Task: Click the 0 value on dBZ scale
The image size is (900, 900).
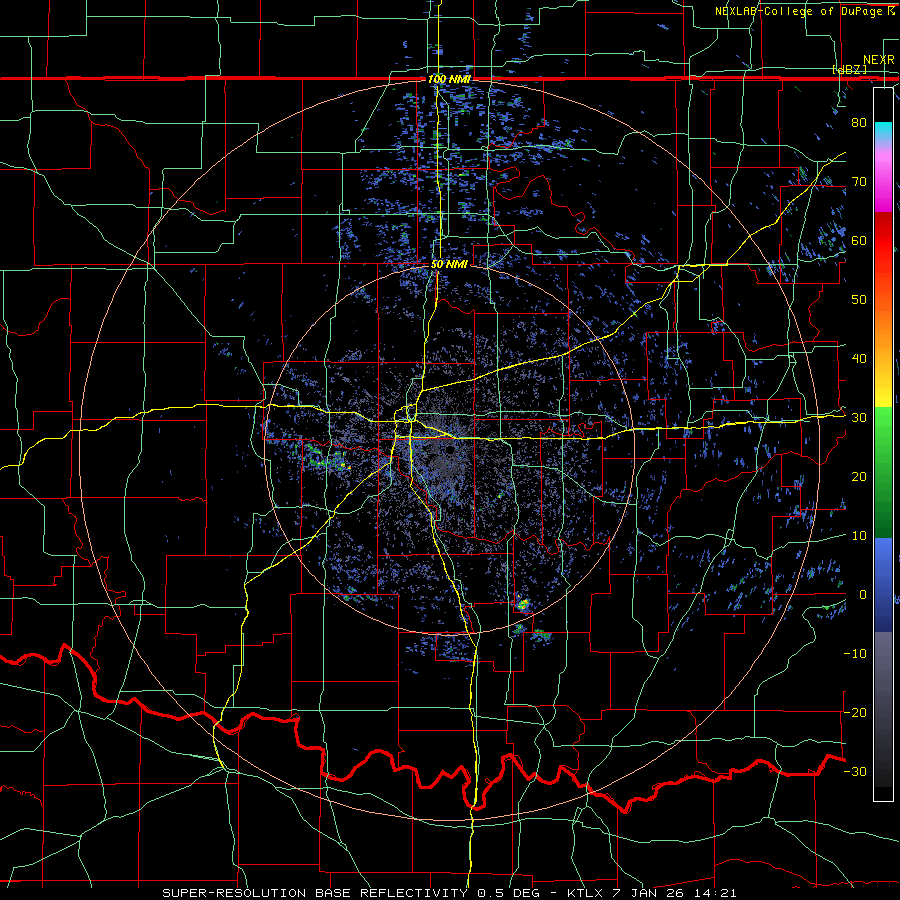Action: click(x=863, y=595)
